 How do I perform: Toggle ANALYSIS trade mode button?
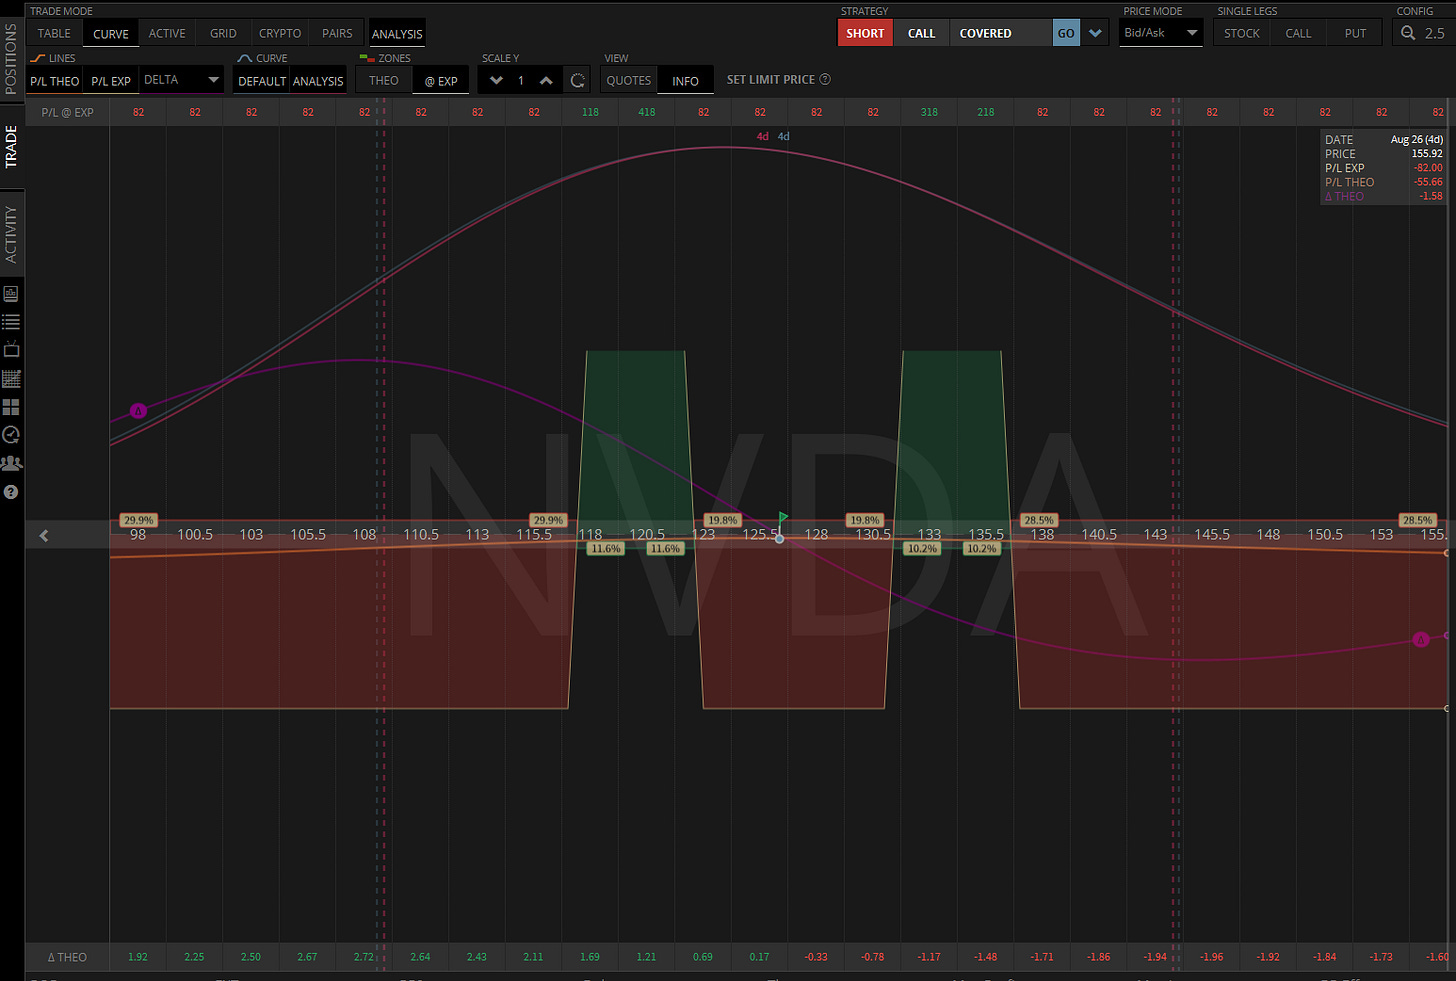[x=397, y=33]
